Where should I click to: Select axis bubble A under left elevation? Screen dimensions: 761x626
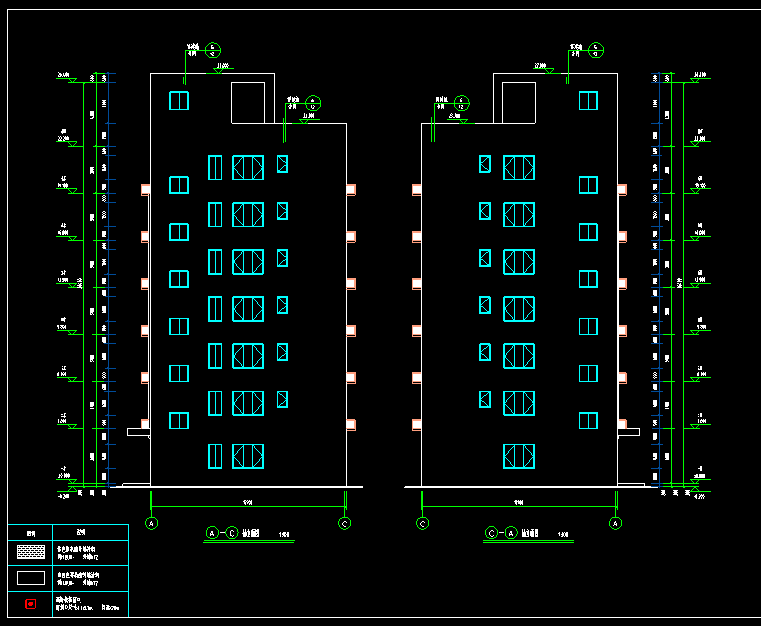point(152,523)
